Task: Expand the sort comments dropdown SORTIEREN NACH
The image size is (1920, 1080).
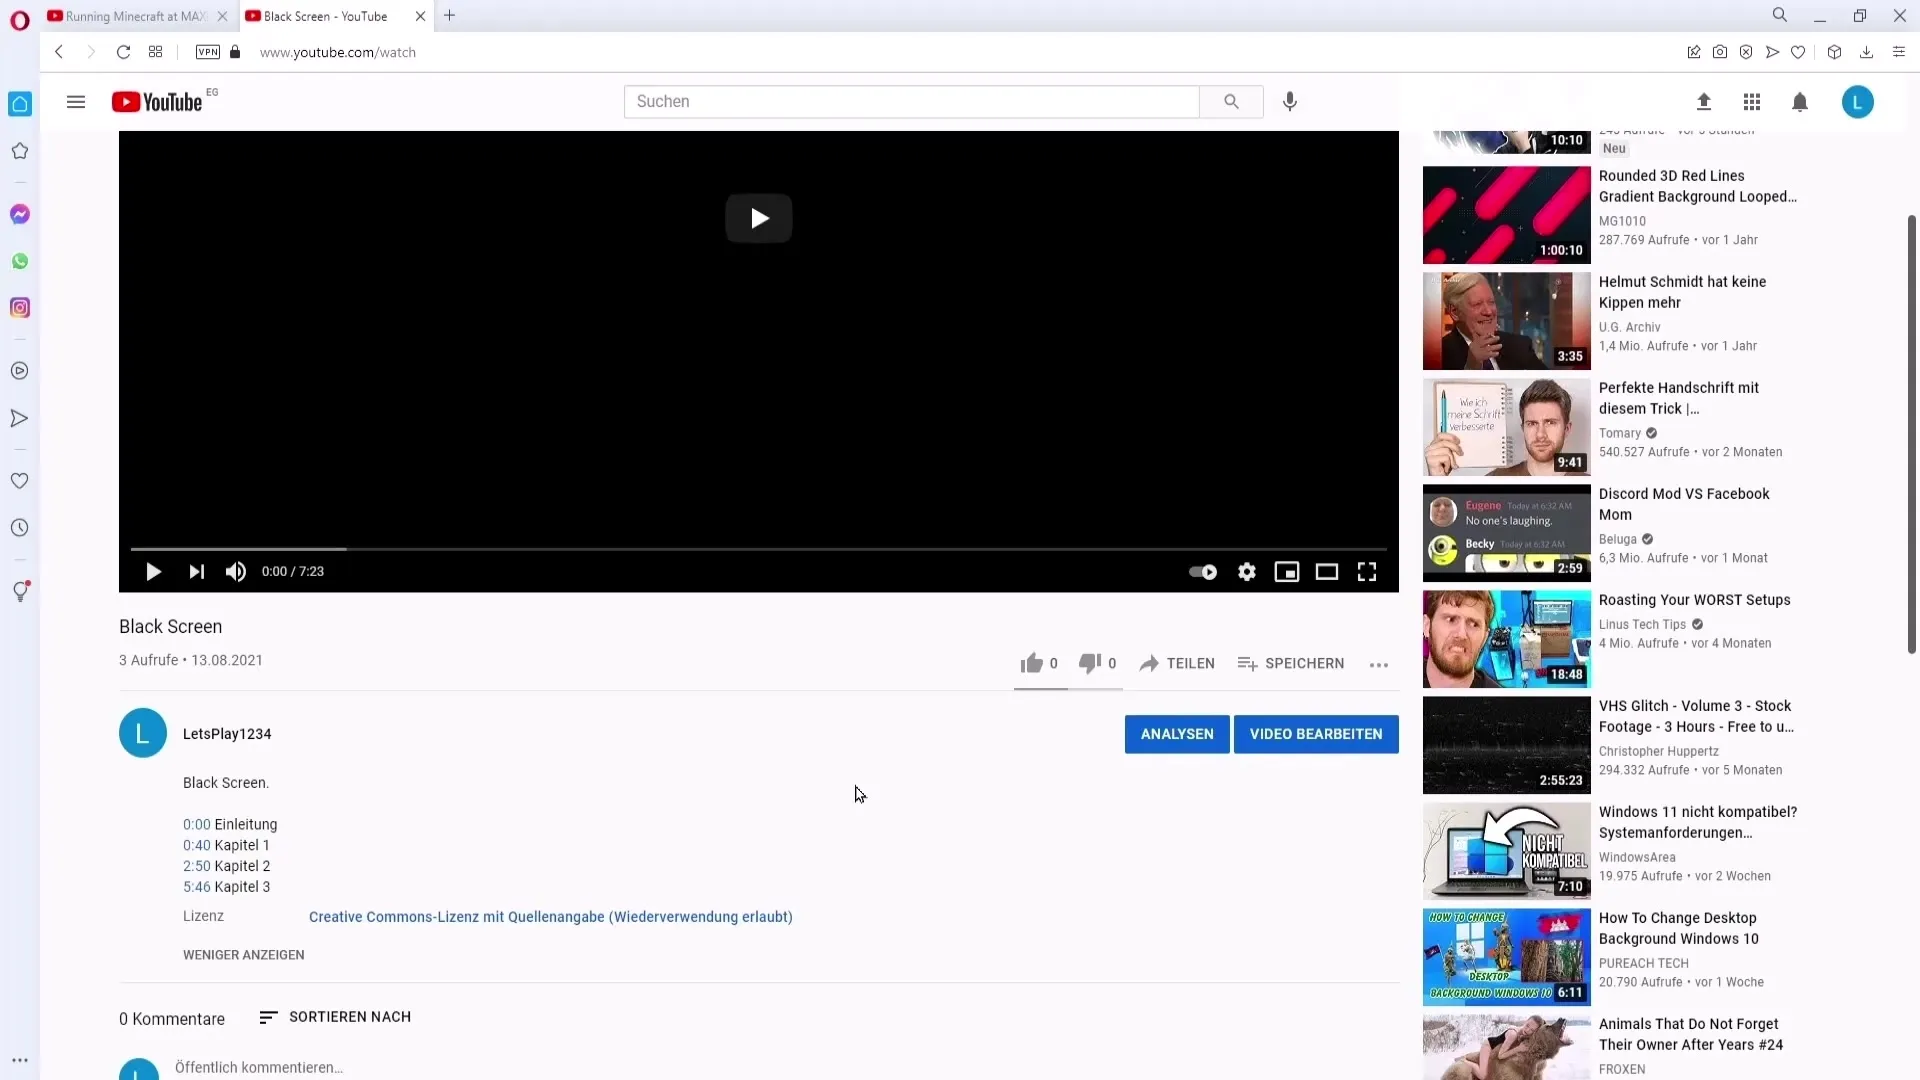Action: pos(334,1017)
